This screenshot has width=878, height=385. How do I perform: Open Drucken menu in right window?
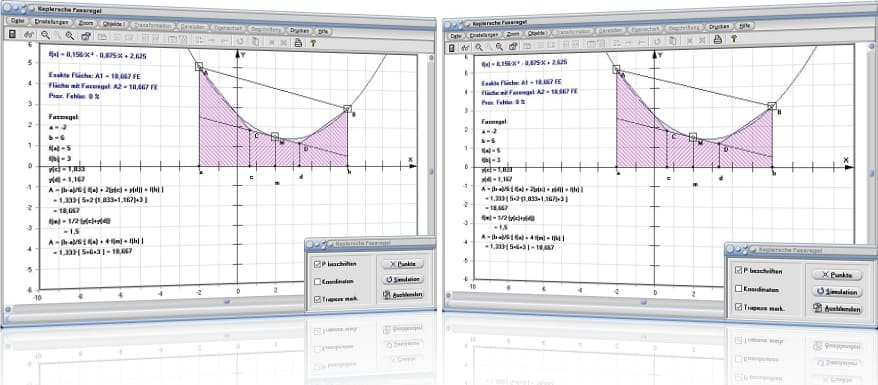click(x=718, y=26)
